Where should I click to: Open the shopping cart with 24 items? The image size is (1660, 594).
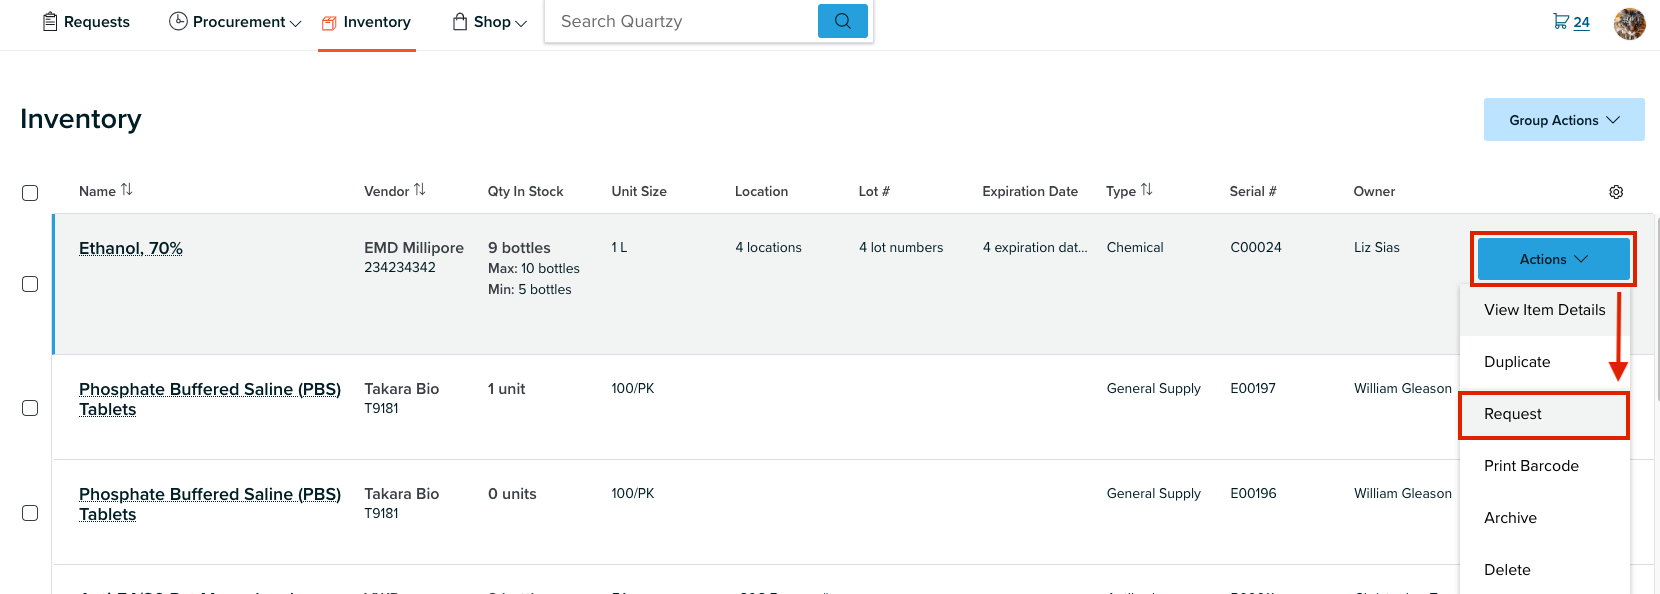1571,22
